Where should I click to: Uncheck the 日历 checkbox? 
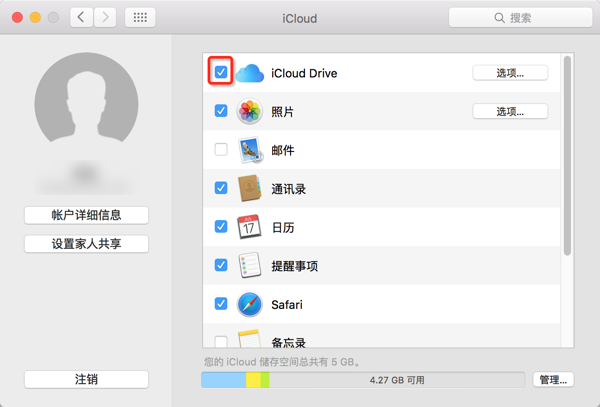[221, 226]
